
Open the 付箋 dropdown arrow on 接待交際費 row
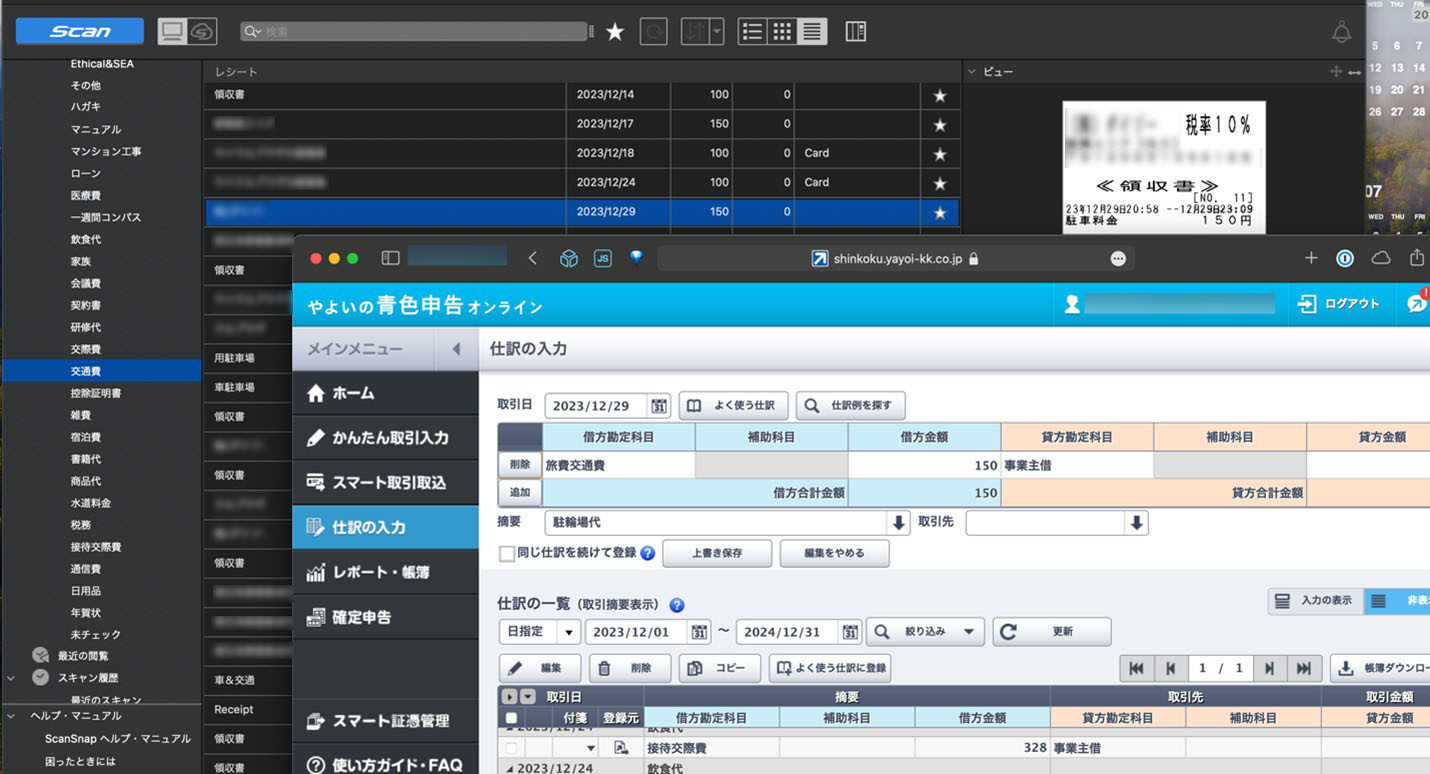coord(590,748)
